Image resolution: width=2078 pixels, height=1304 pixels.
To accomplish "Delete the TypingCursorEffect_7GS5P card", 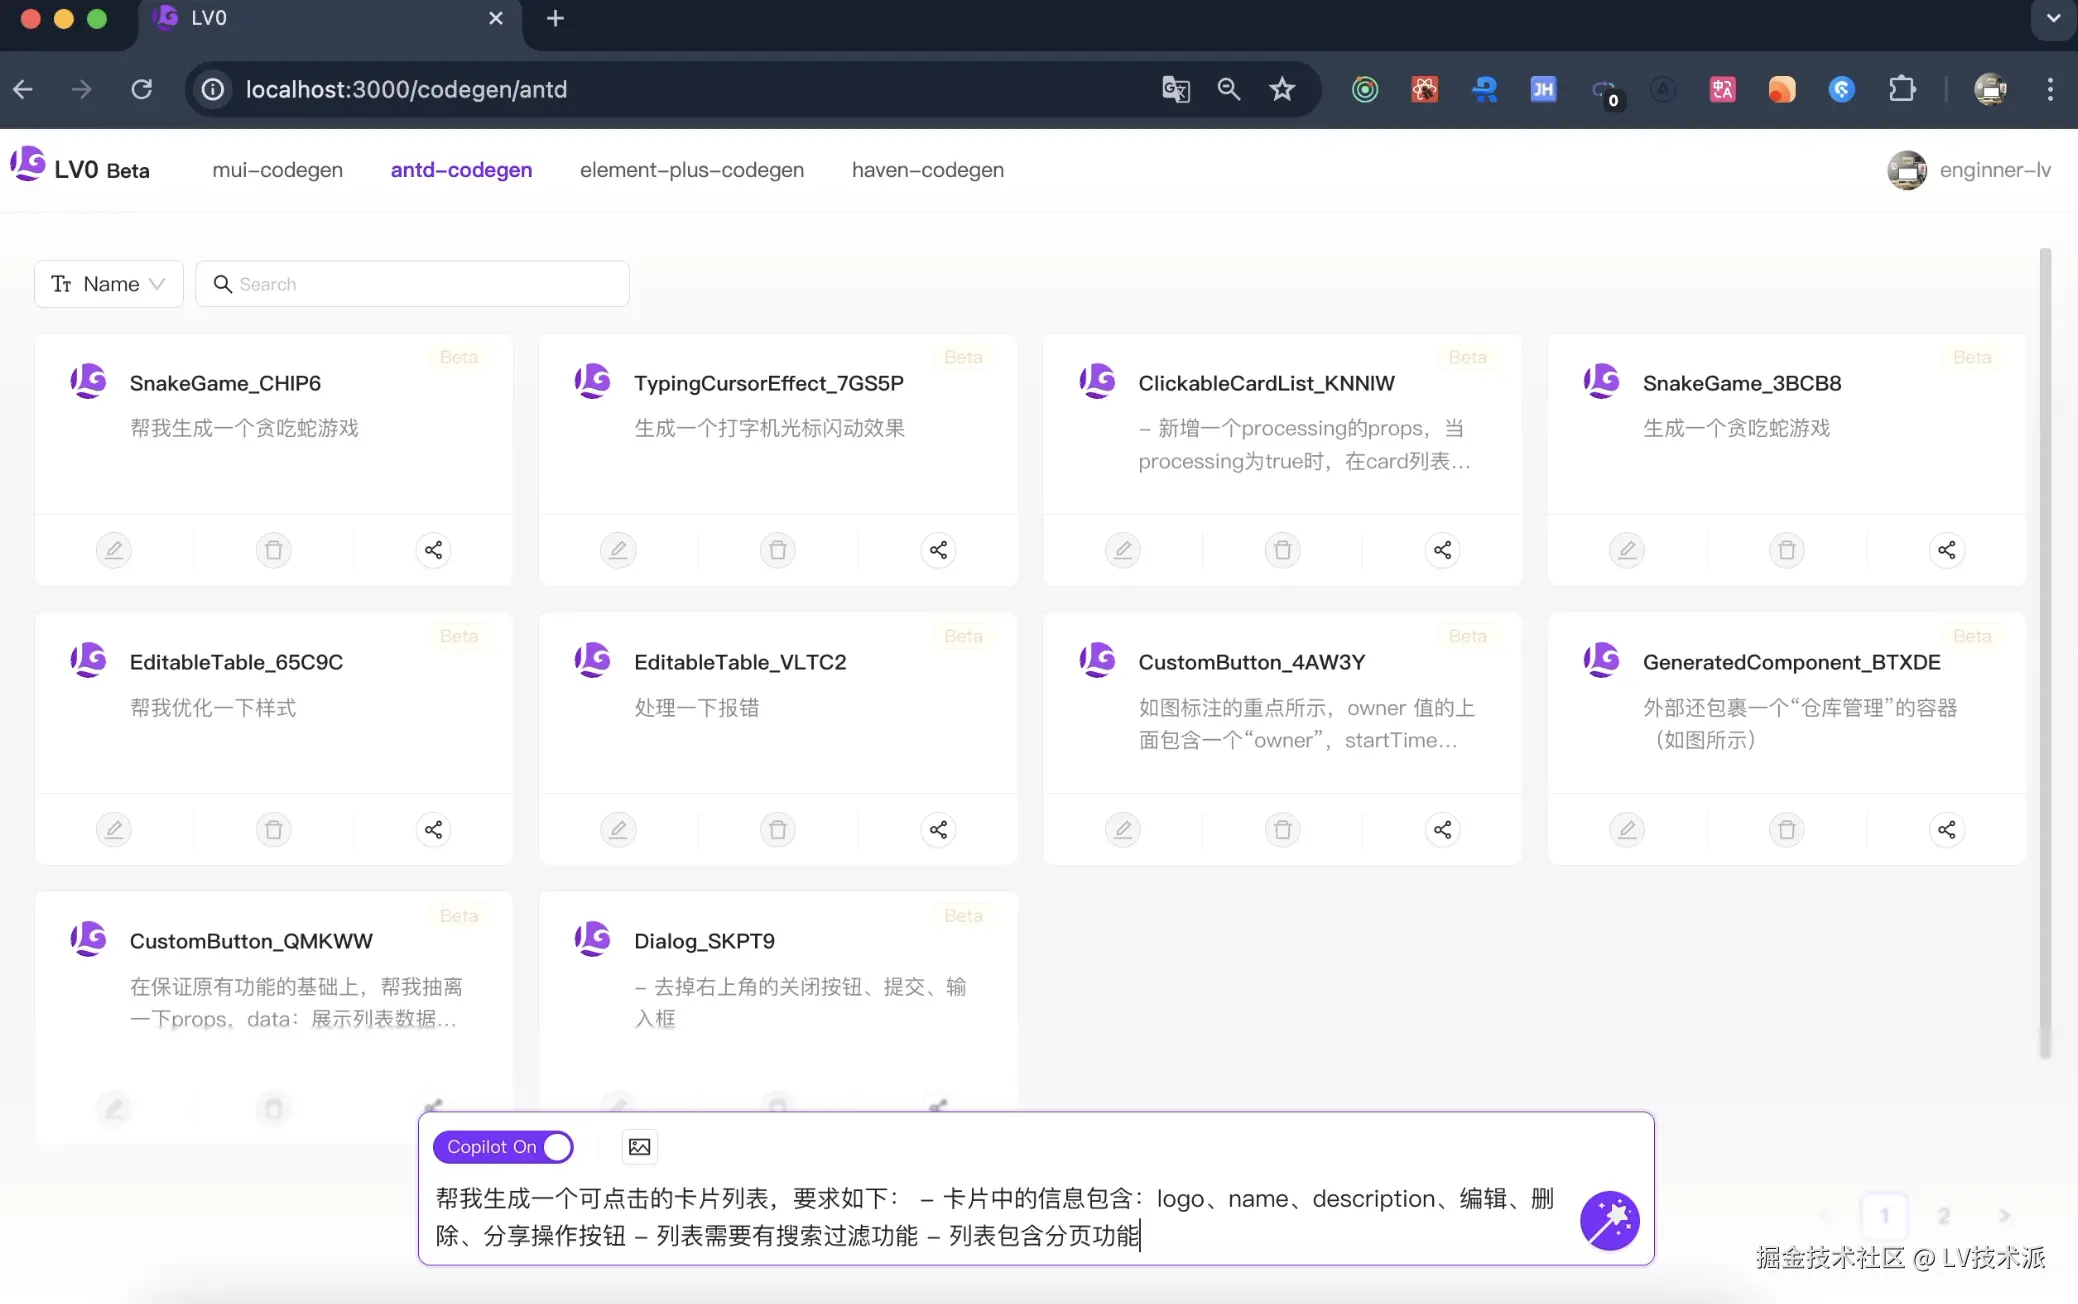I will click(778, 550).
